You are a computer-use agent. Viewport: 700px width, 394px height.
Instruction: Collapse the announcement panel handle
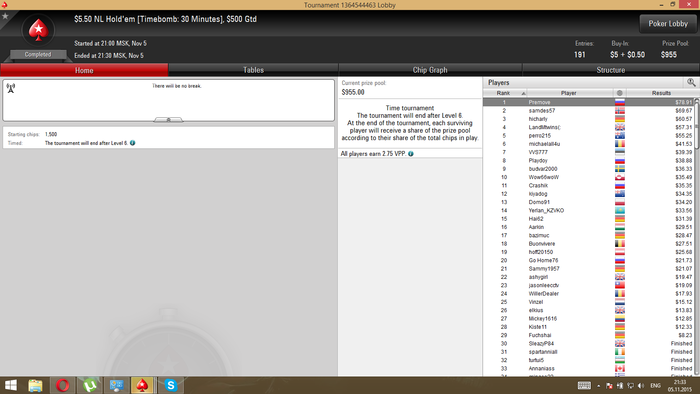(x=168, y=120)
